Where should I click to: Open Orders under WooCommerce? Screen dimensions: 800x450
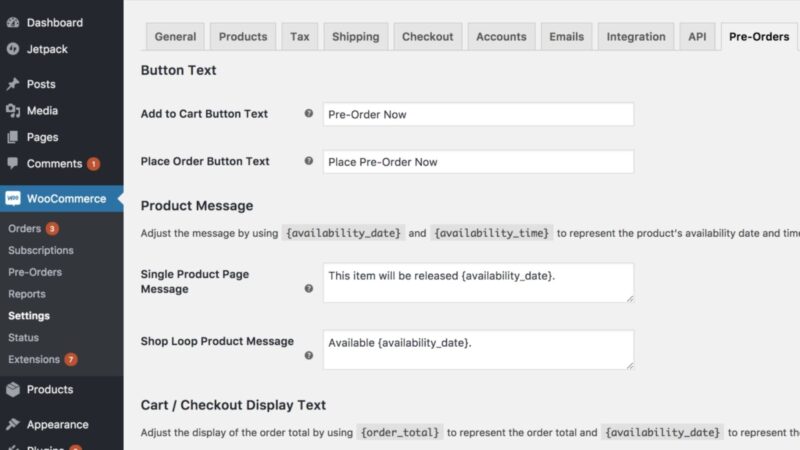[x=24, y=229]
